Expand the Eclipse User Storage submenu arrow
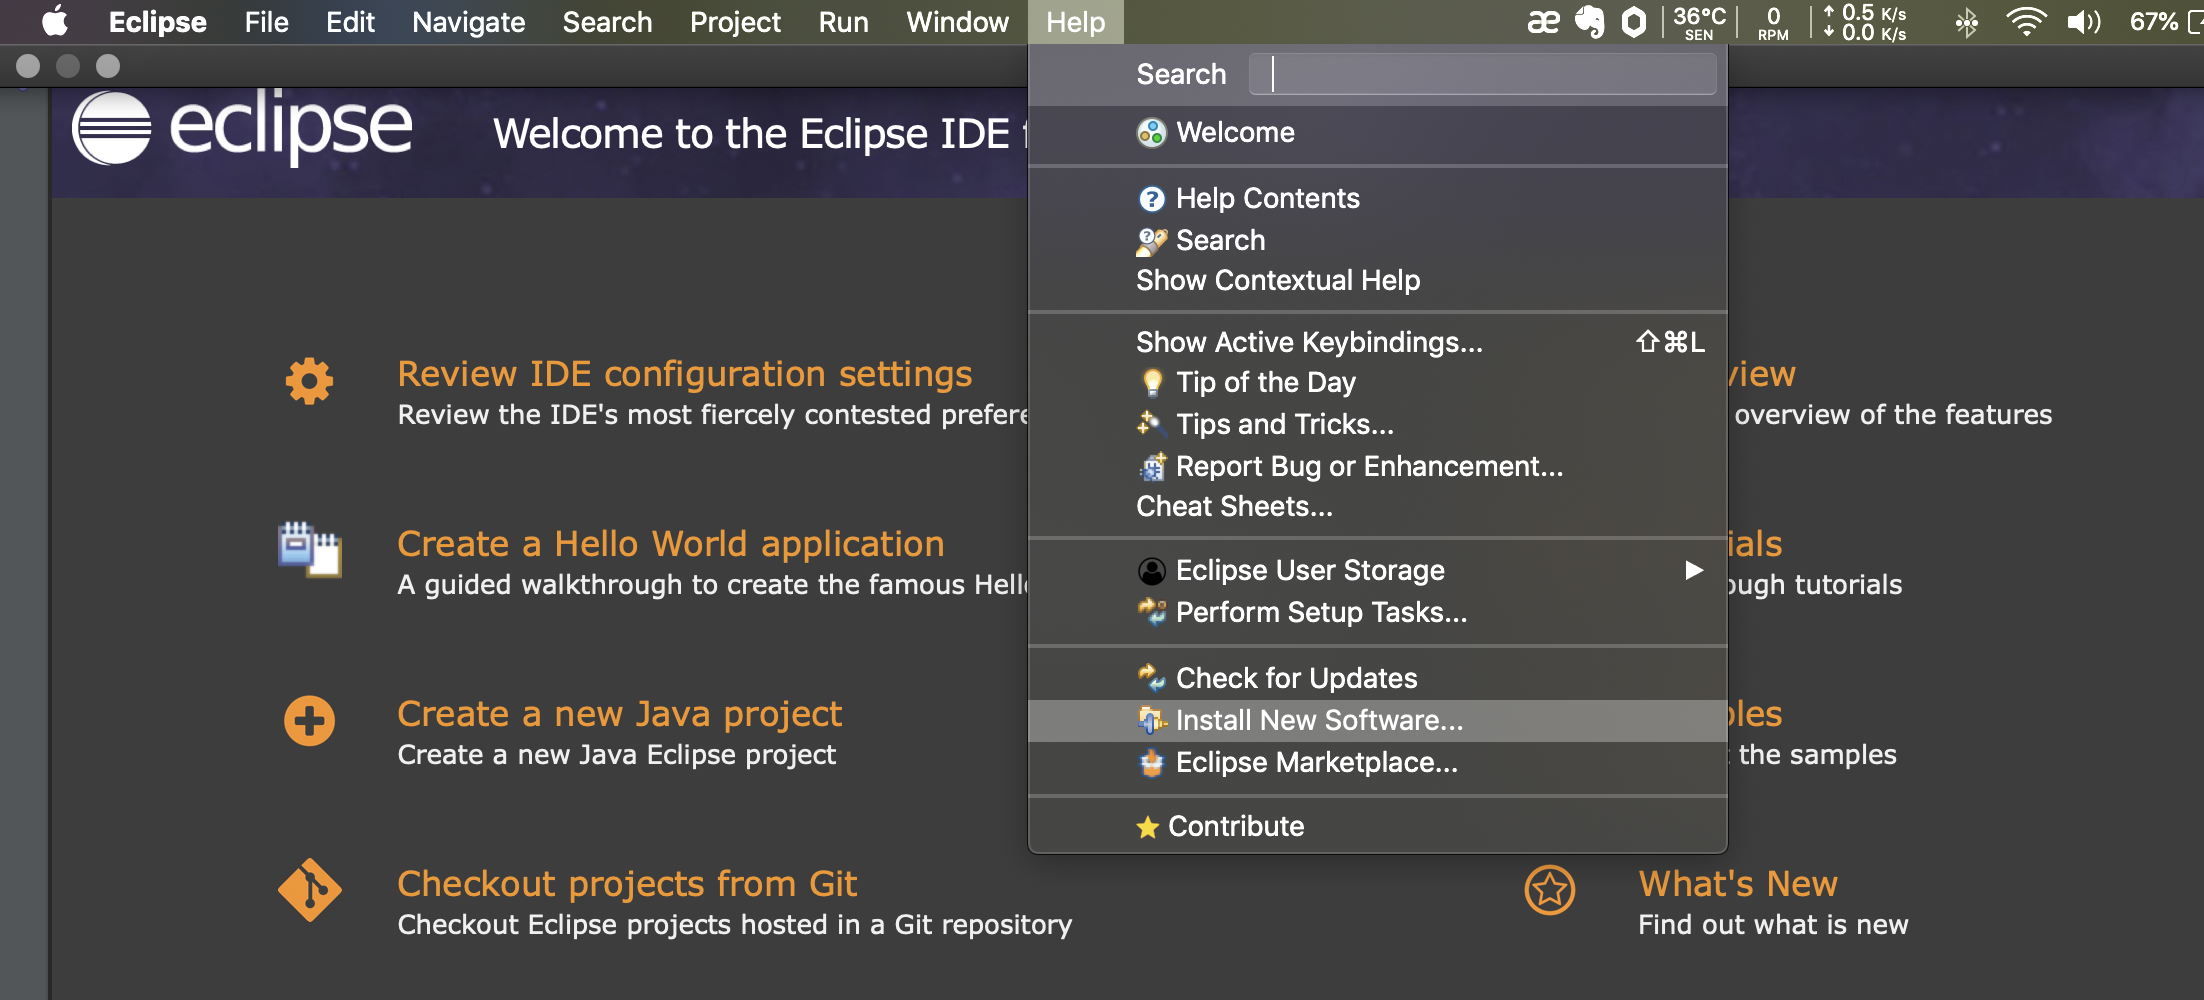The height and width of the screenshot is (1000, 2204). [x=1693, y=570]
